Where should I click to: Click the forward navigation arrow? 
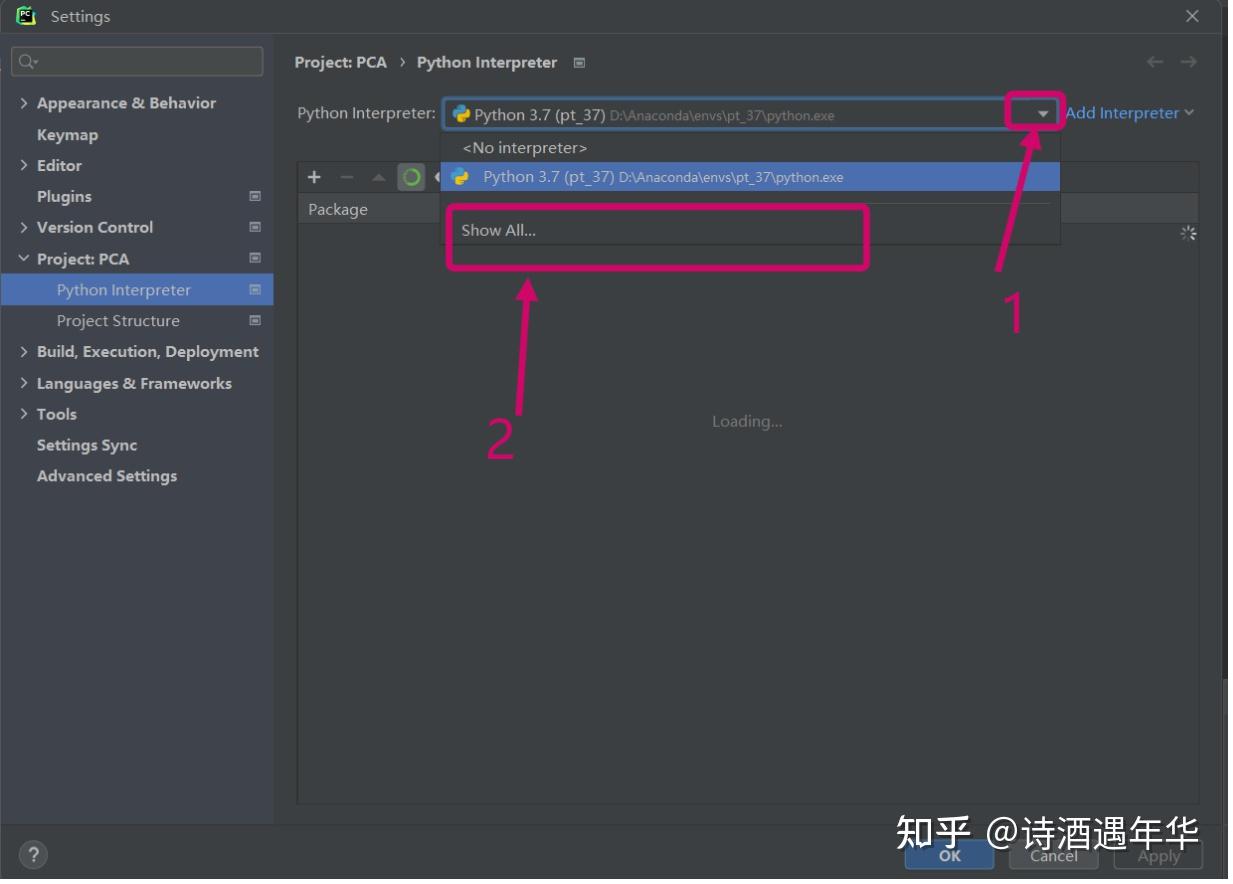coord(1188,62)
